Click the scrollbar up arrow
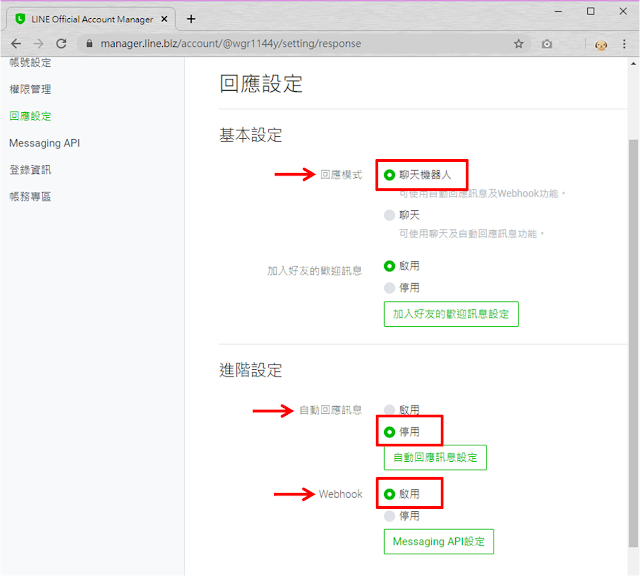Viewport: 640px width, 576px height. [633, 64]
